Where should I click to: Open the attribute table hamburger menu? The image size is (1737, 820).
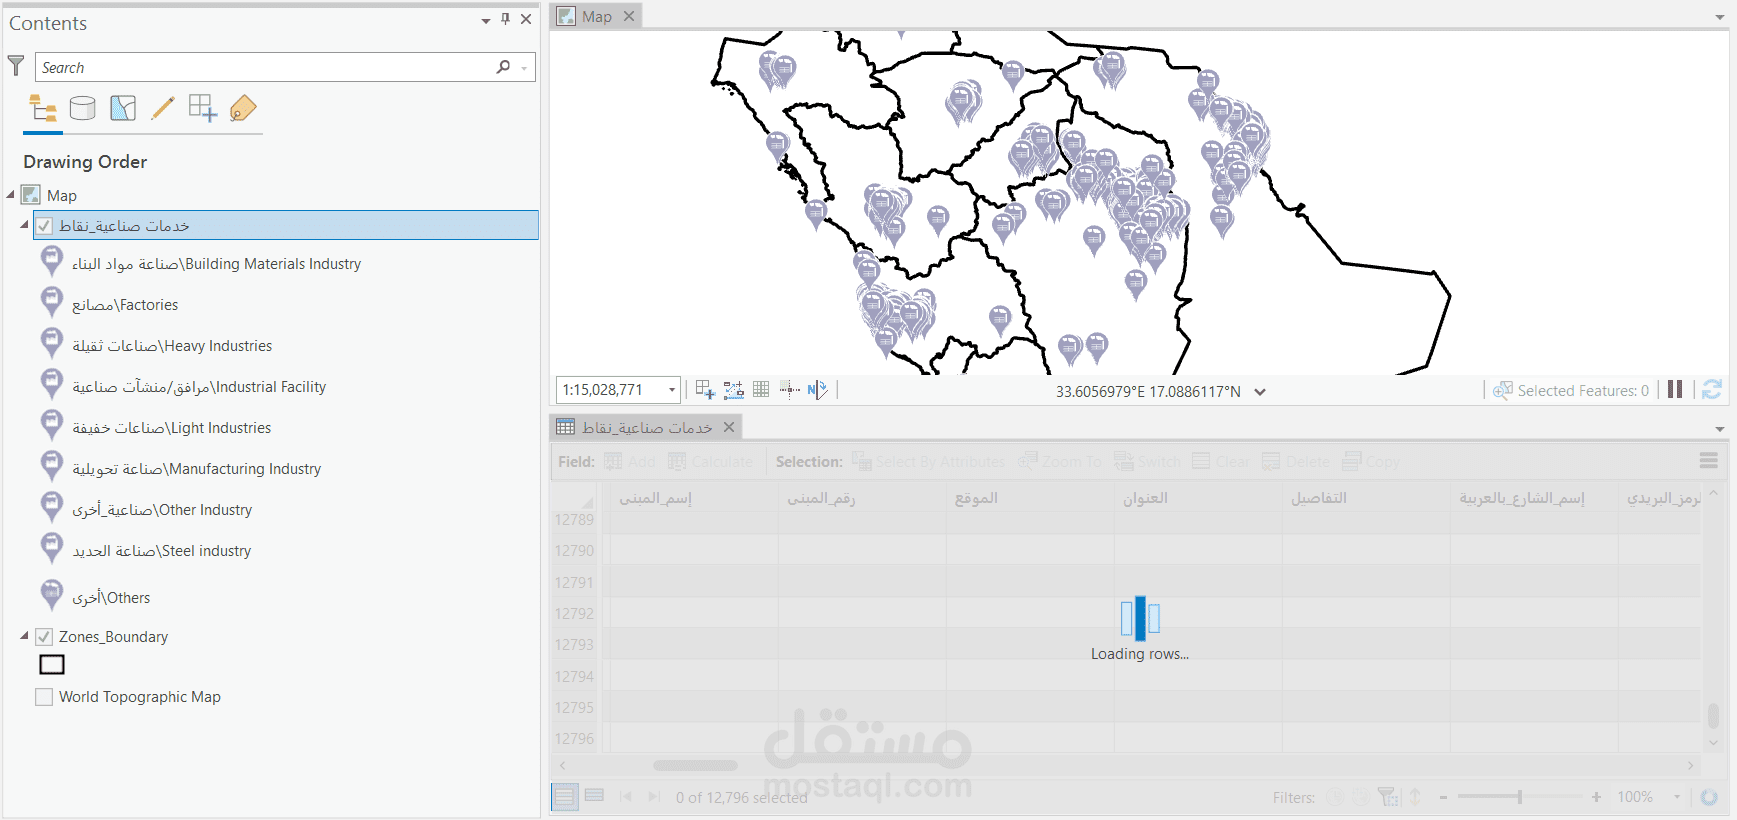click(x=1709, y=461)
